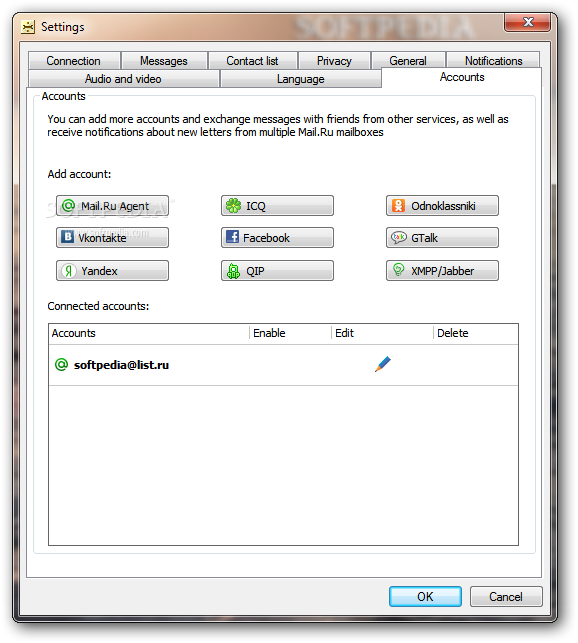Add a Vkontakte account

point(112,238)
